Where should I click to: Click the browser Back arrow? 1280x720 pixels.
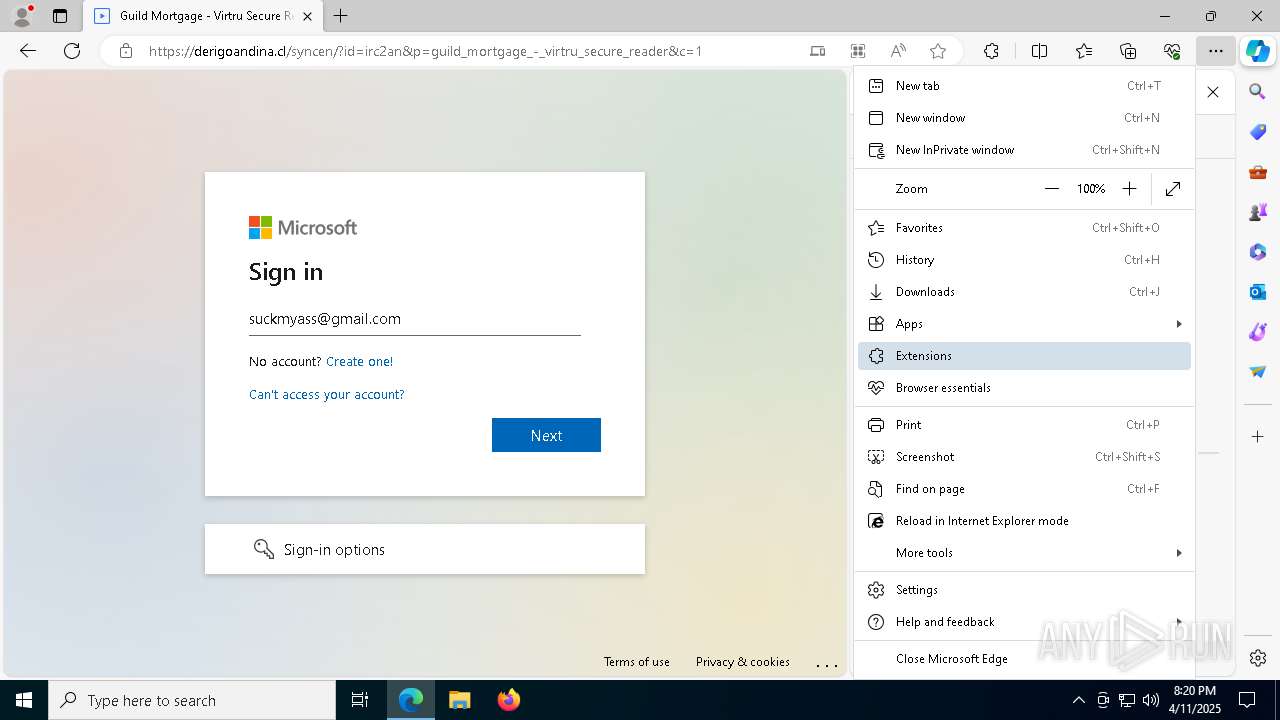[x=28, y=51]
